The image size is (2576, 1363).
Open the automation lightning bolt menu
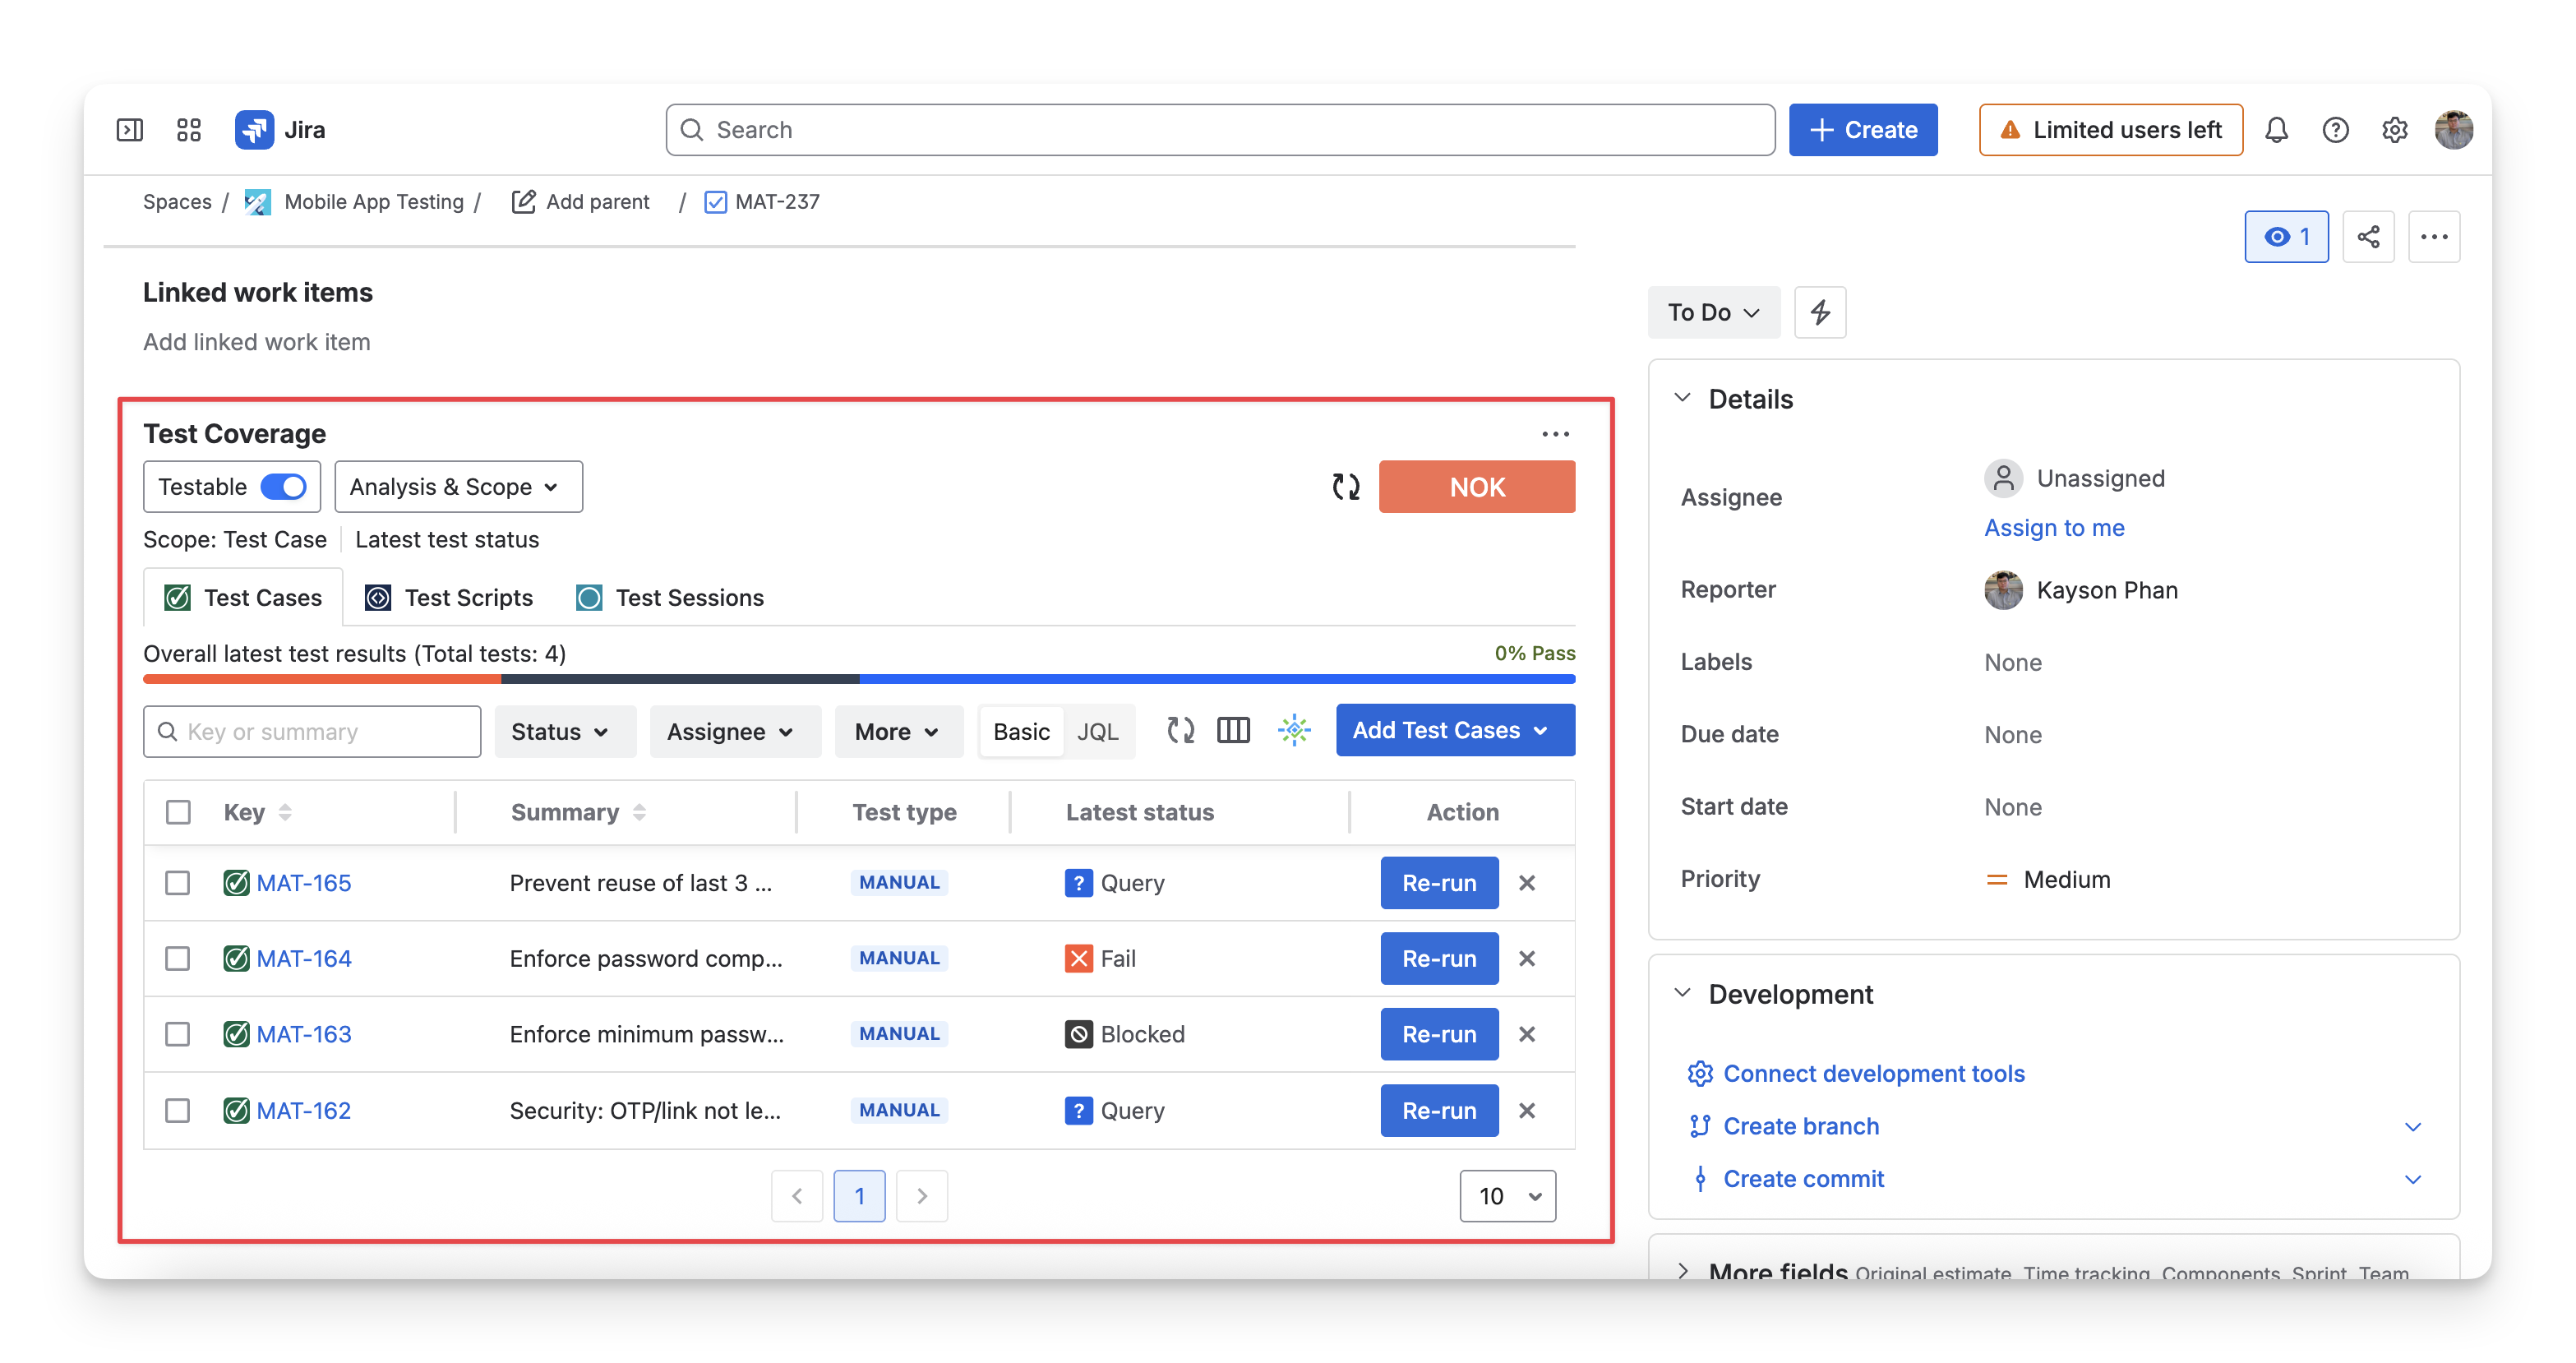point(1820,312)
